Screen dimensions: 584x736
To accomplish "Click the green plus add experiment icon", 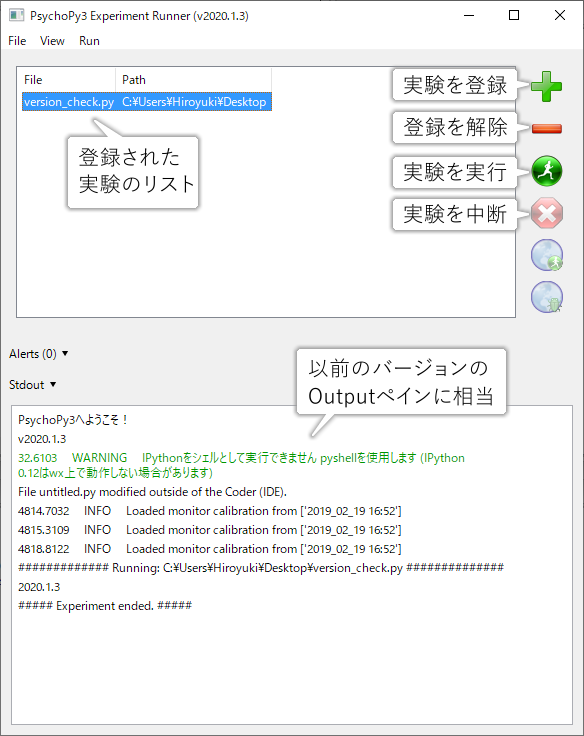I will click(x=546, y=86).
